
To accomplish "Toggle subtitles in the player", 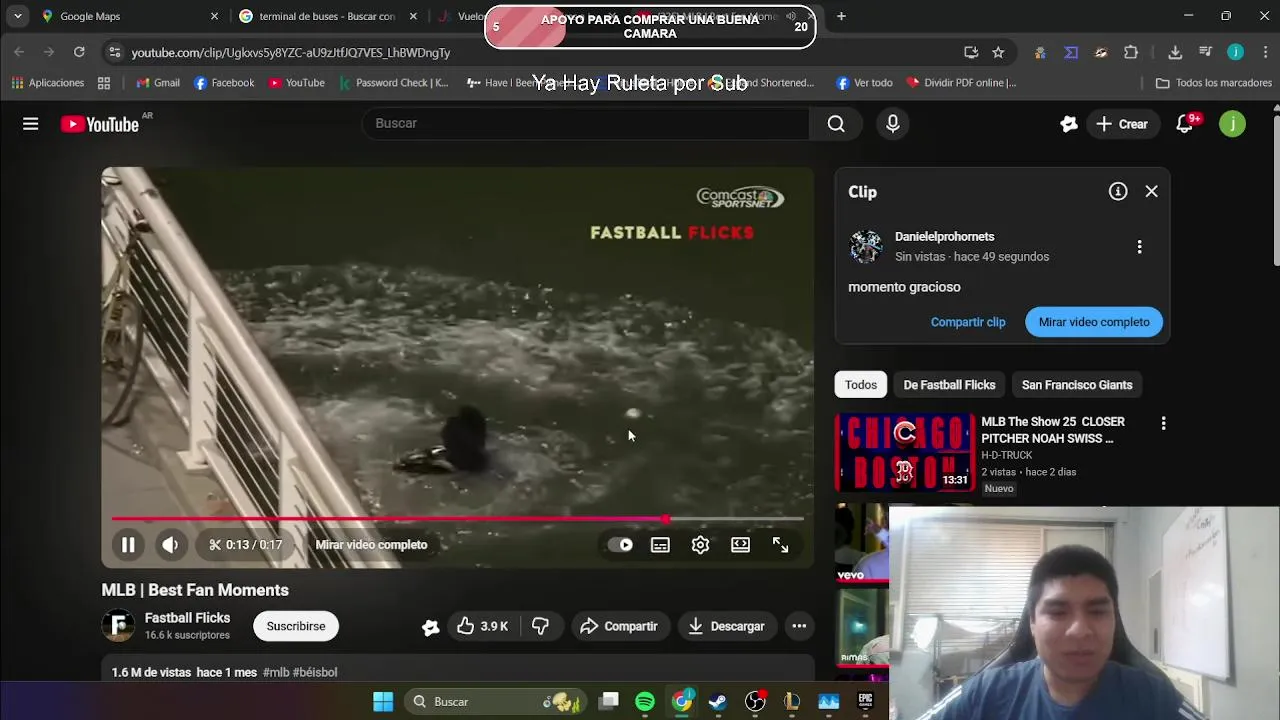I will click(660, 545).
